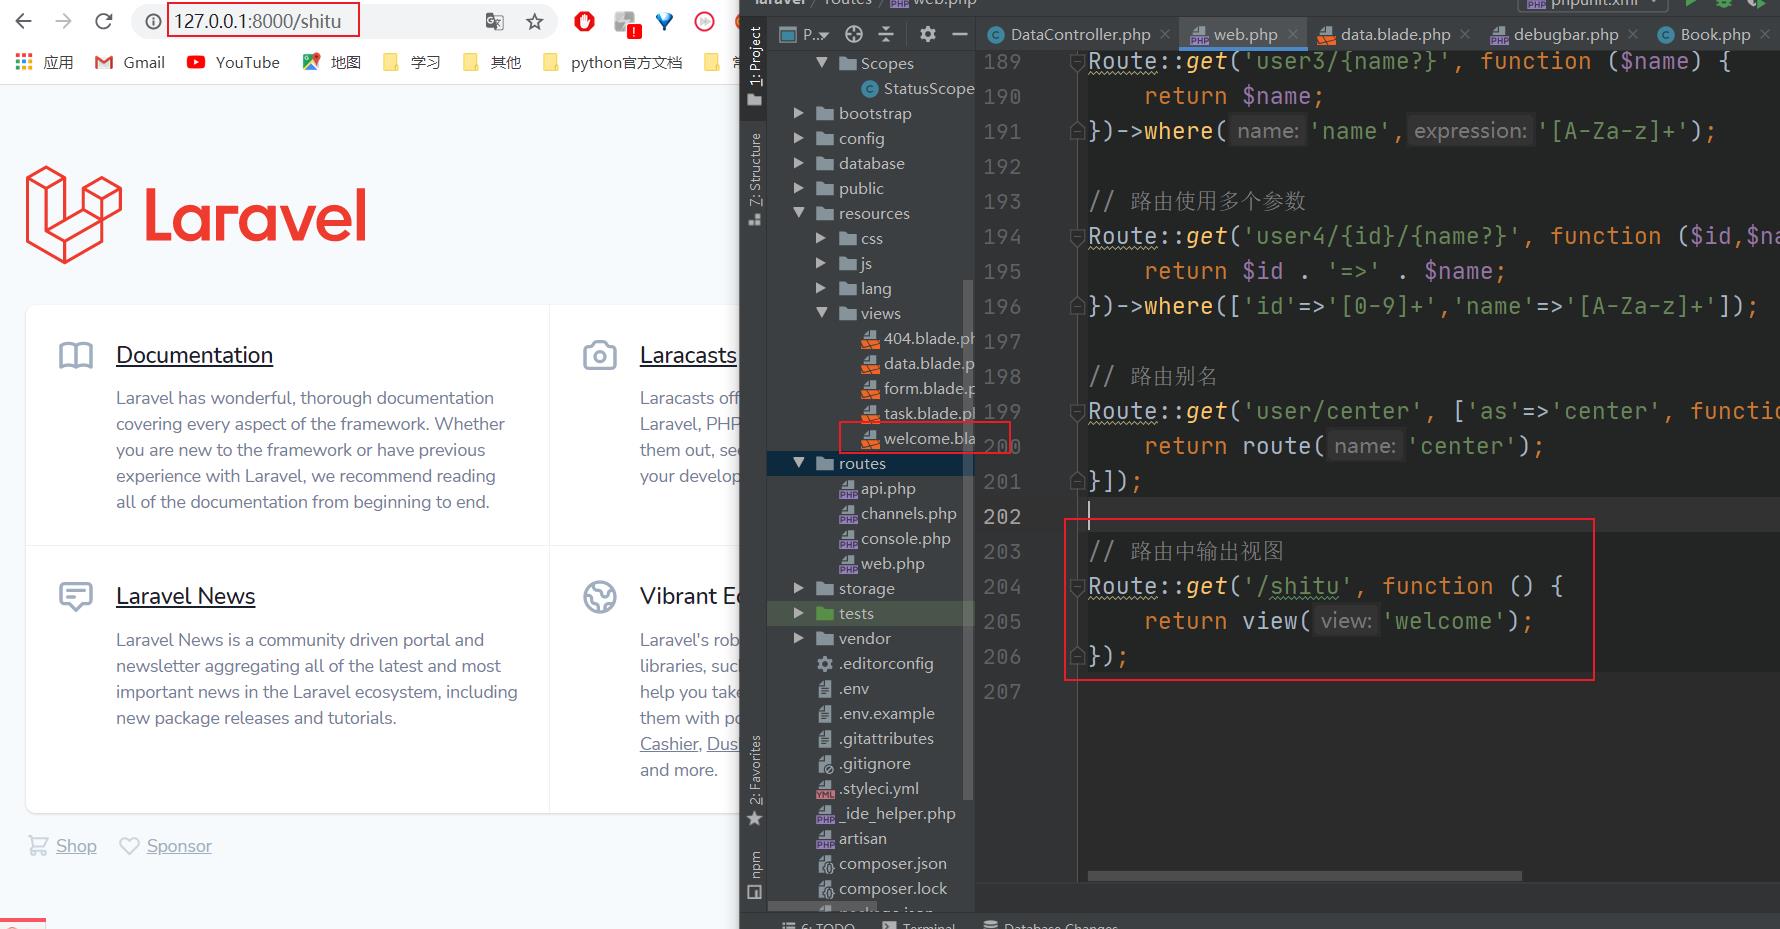Click the Cashier link in ecosystem text
This screenshot has width=1780, height=929.
pyautogui.click(x=669, y=744)
